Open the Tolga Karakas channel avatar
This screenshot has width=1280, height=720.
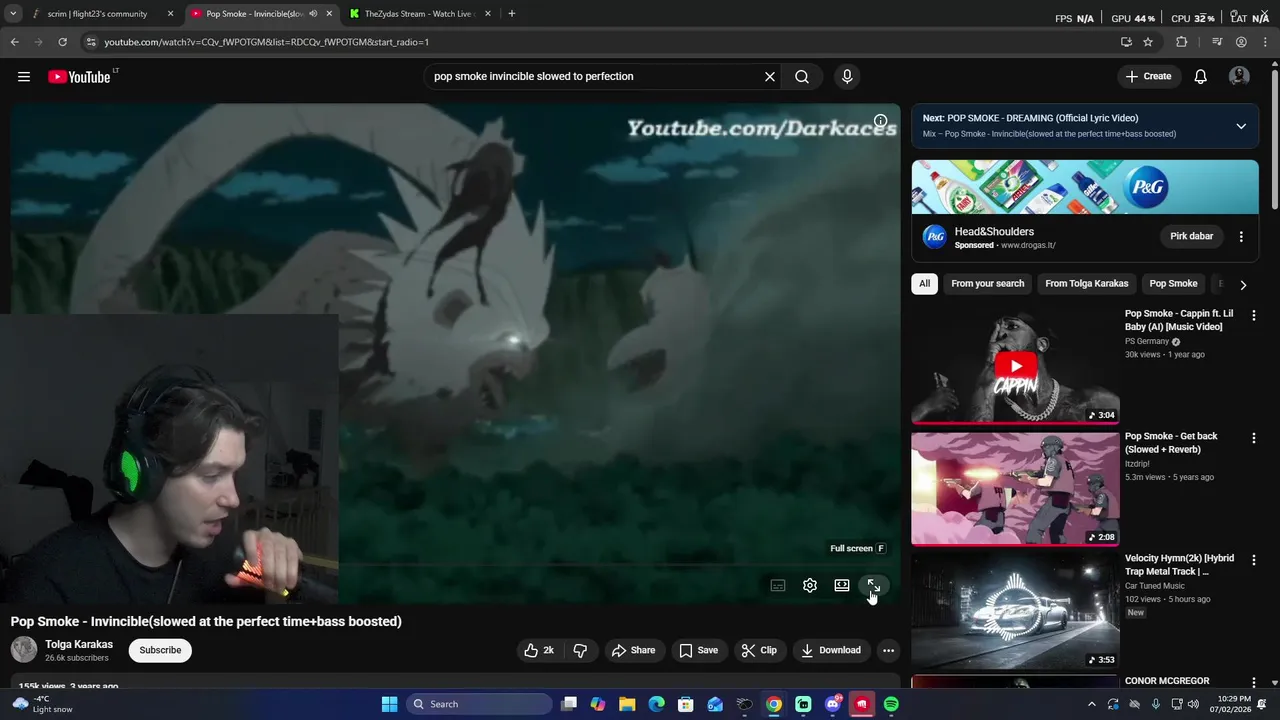pos(24,650)
